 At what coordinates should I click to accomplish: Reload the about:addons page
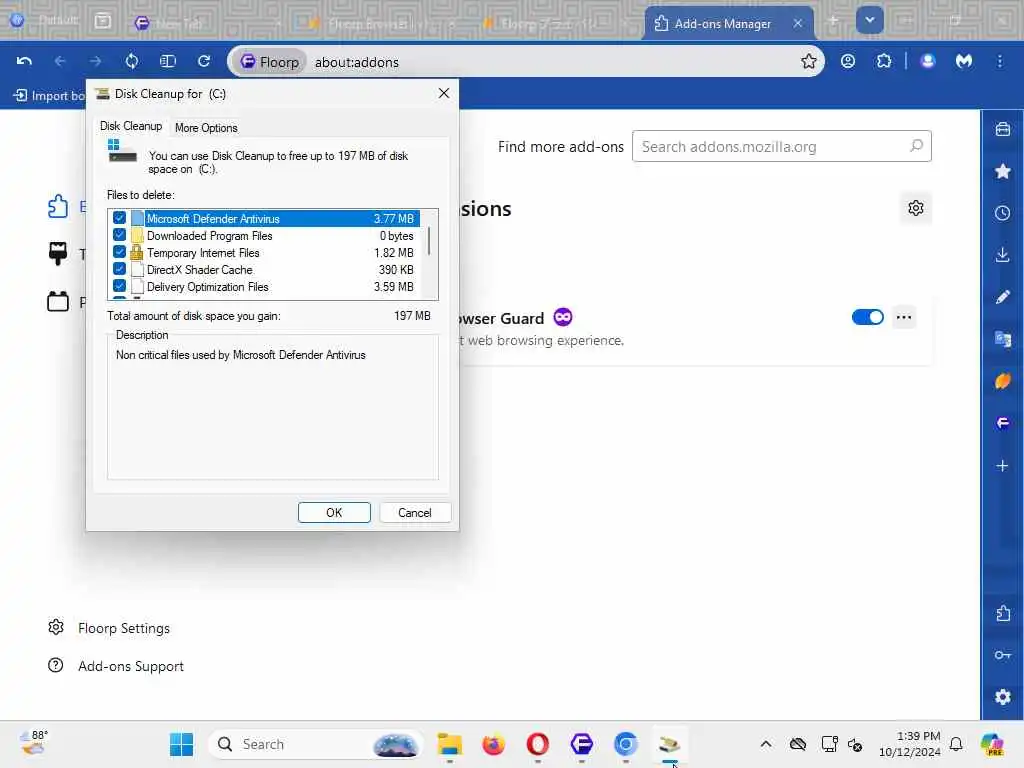click(204, 61)
